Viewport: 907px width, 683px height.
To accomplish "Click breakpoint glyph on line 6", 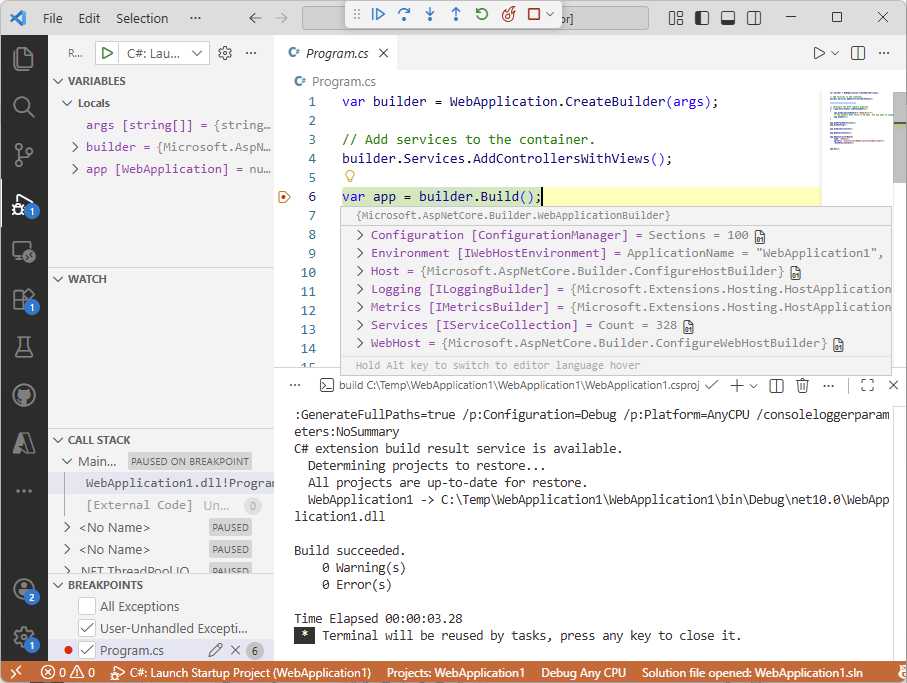I will coord(284,197).
